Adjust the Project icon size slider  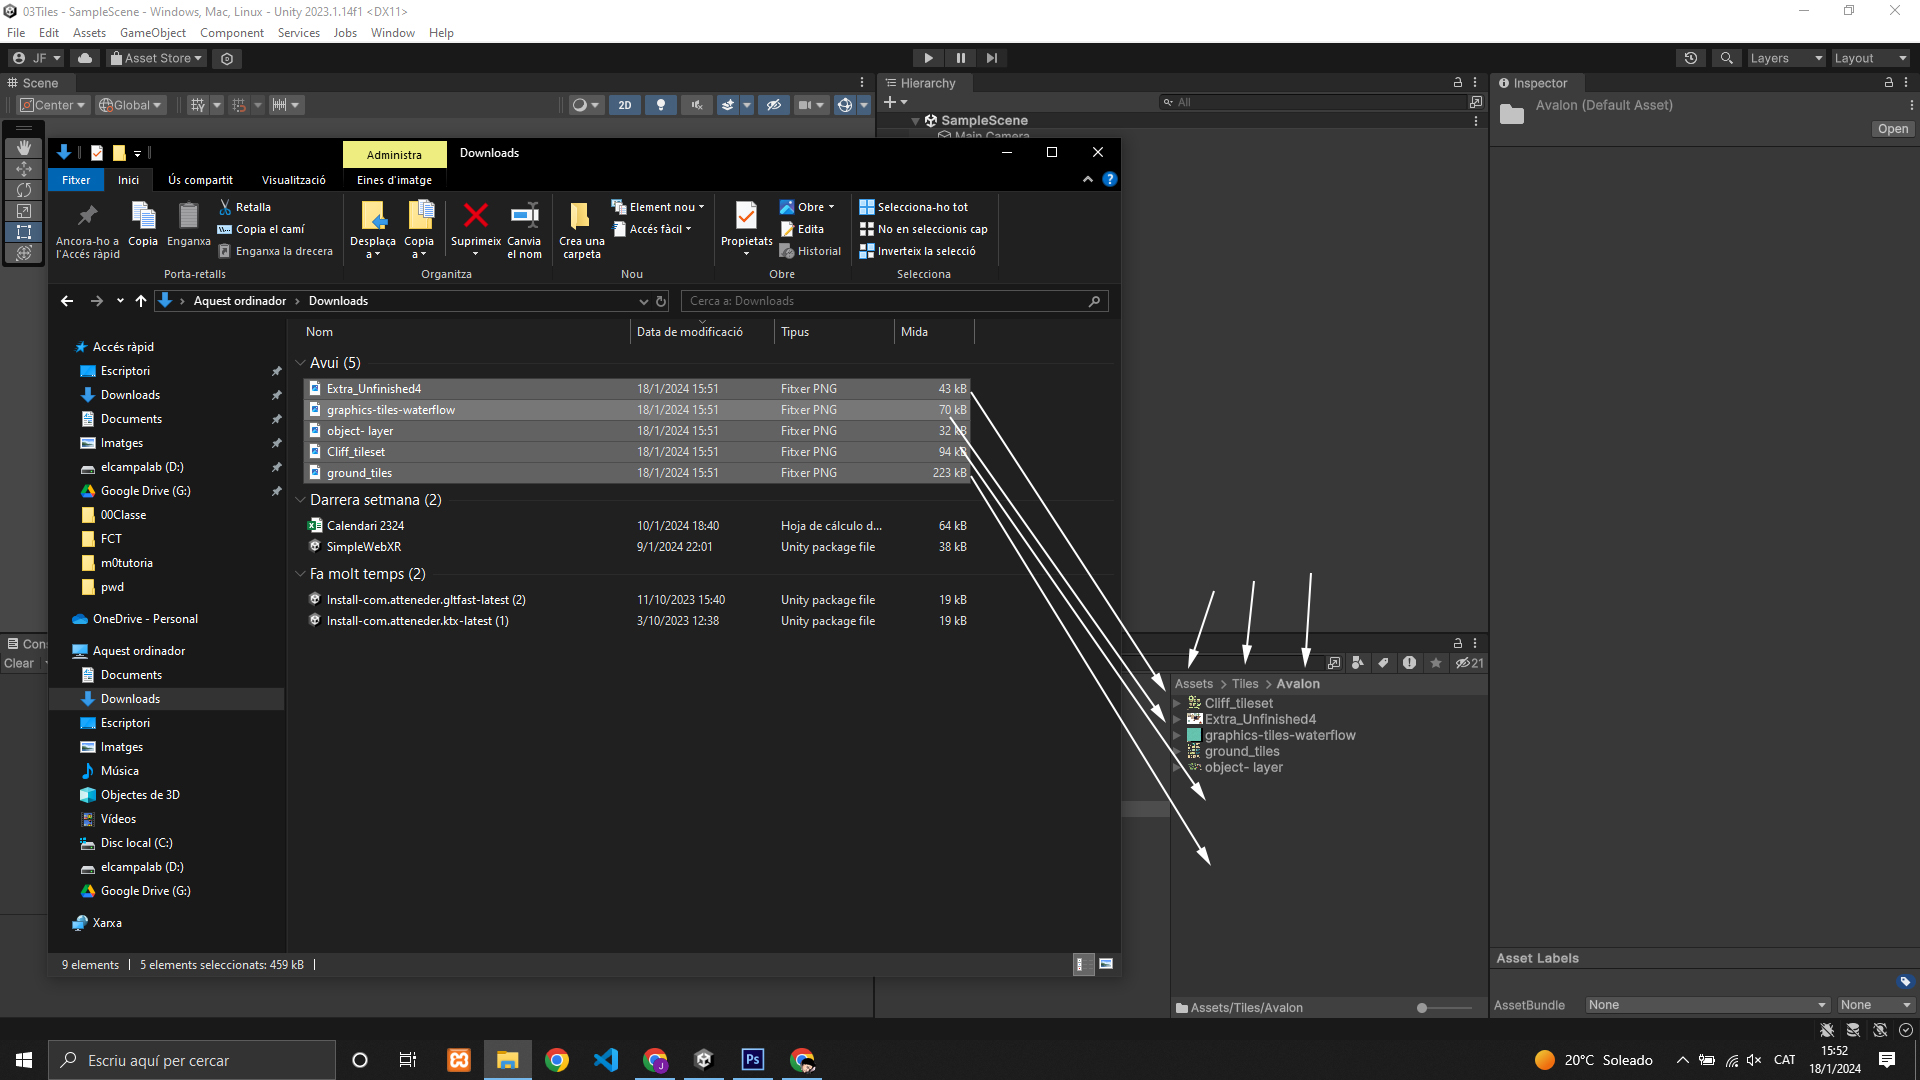pos(1422,1008)
